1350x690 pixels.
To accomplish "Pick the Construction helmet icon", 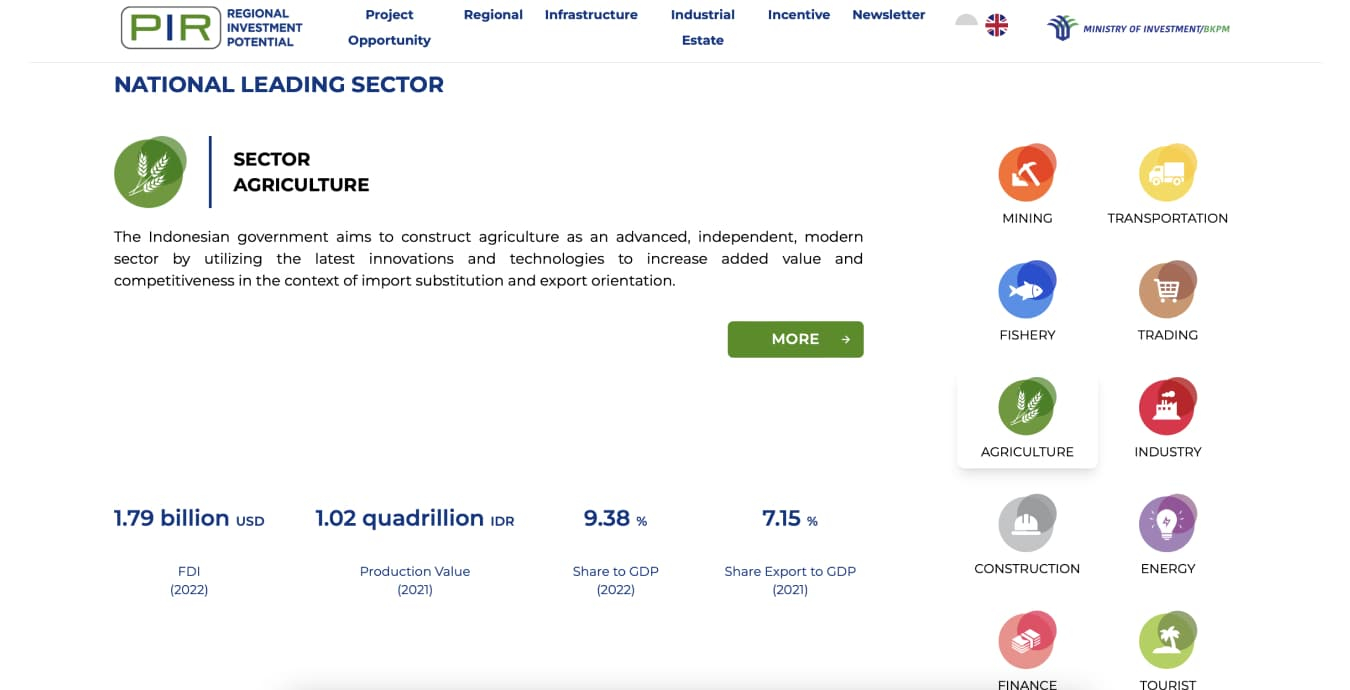I will pyautogui.click(x=1026, y=524).
